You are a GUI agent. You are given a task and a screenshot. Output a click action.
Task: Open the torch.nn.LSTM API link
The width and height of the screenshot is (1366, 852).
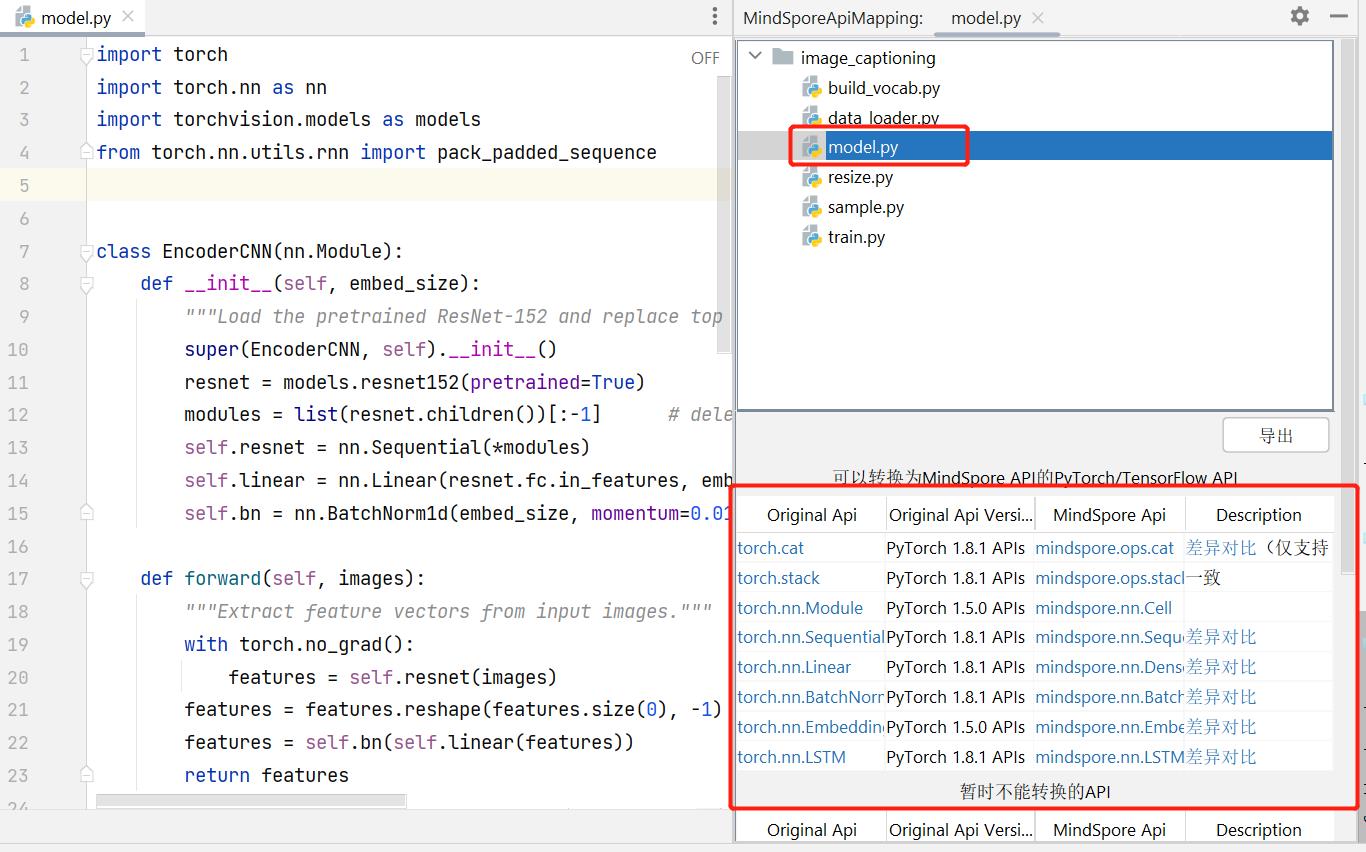click(x=791, y=757)
